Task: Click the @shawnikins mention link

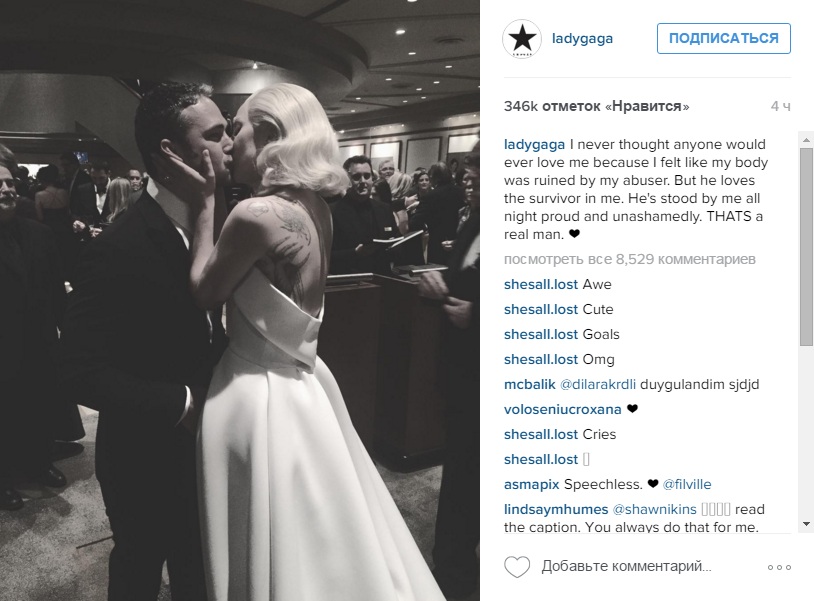Action: [654, 510]
